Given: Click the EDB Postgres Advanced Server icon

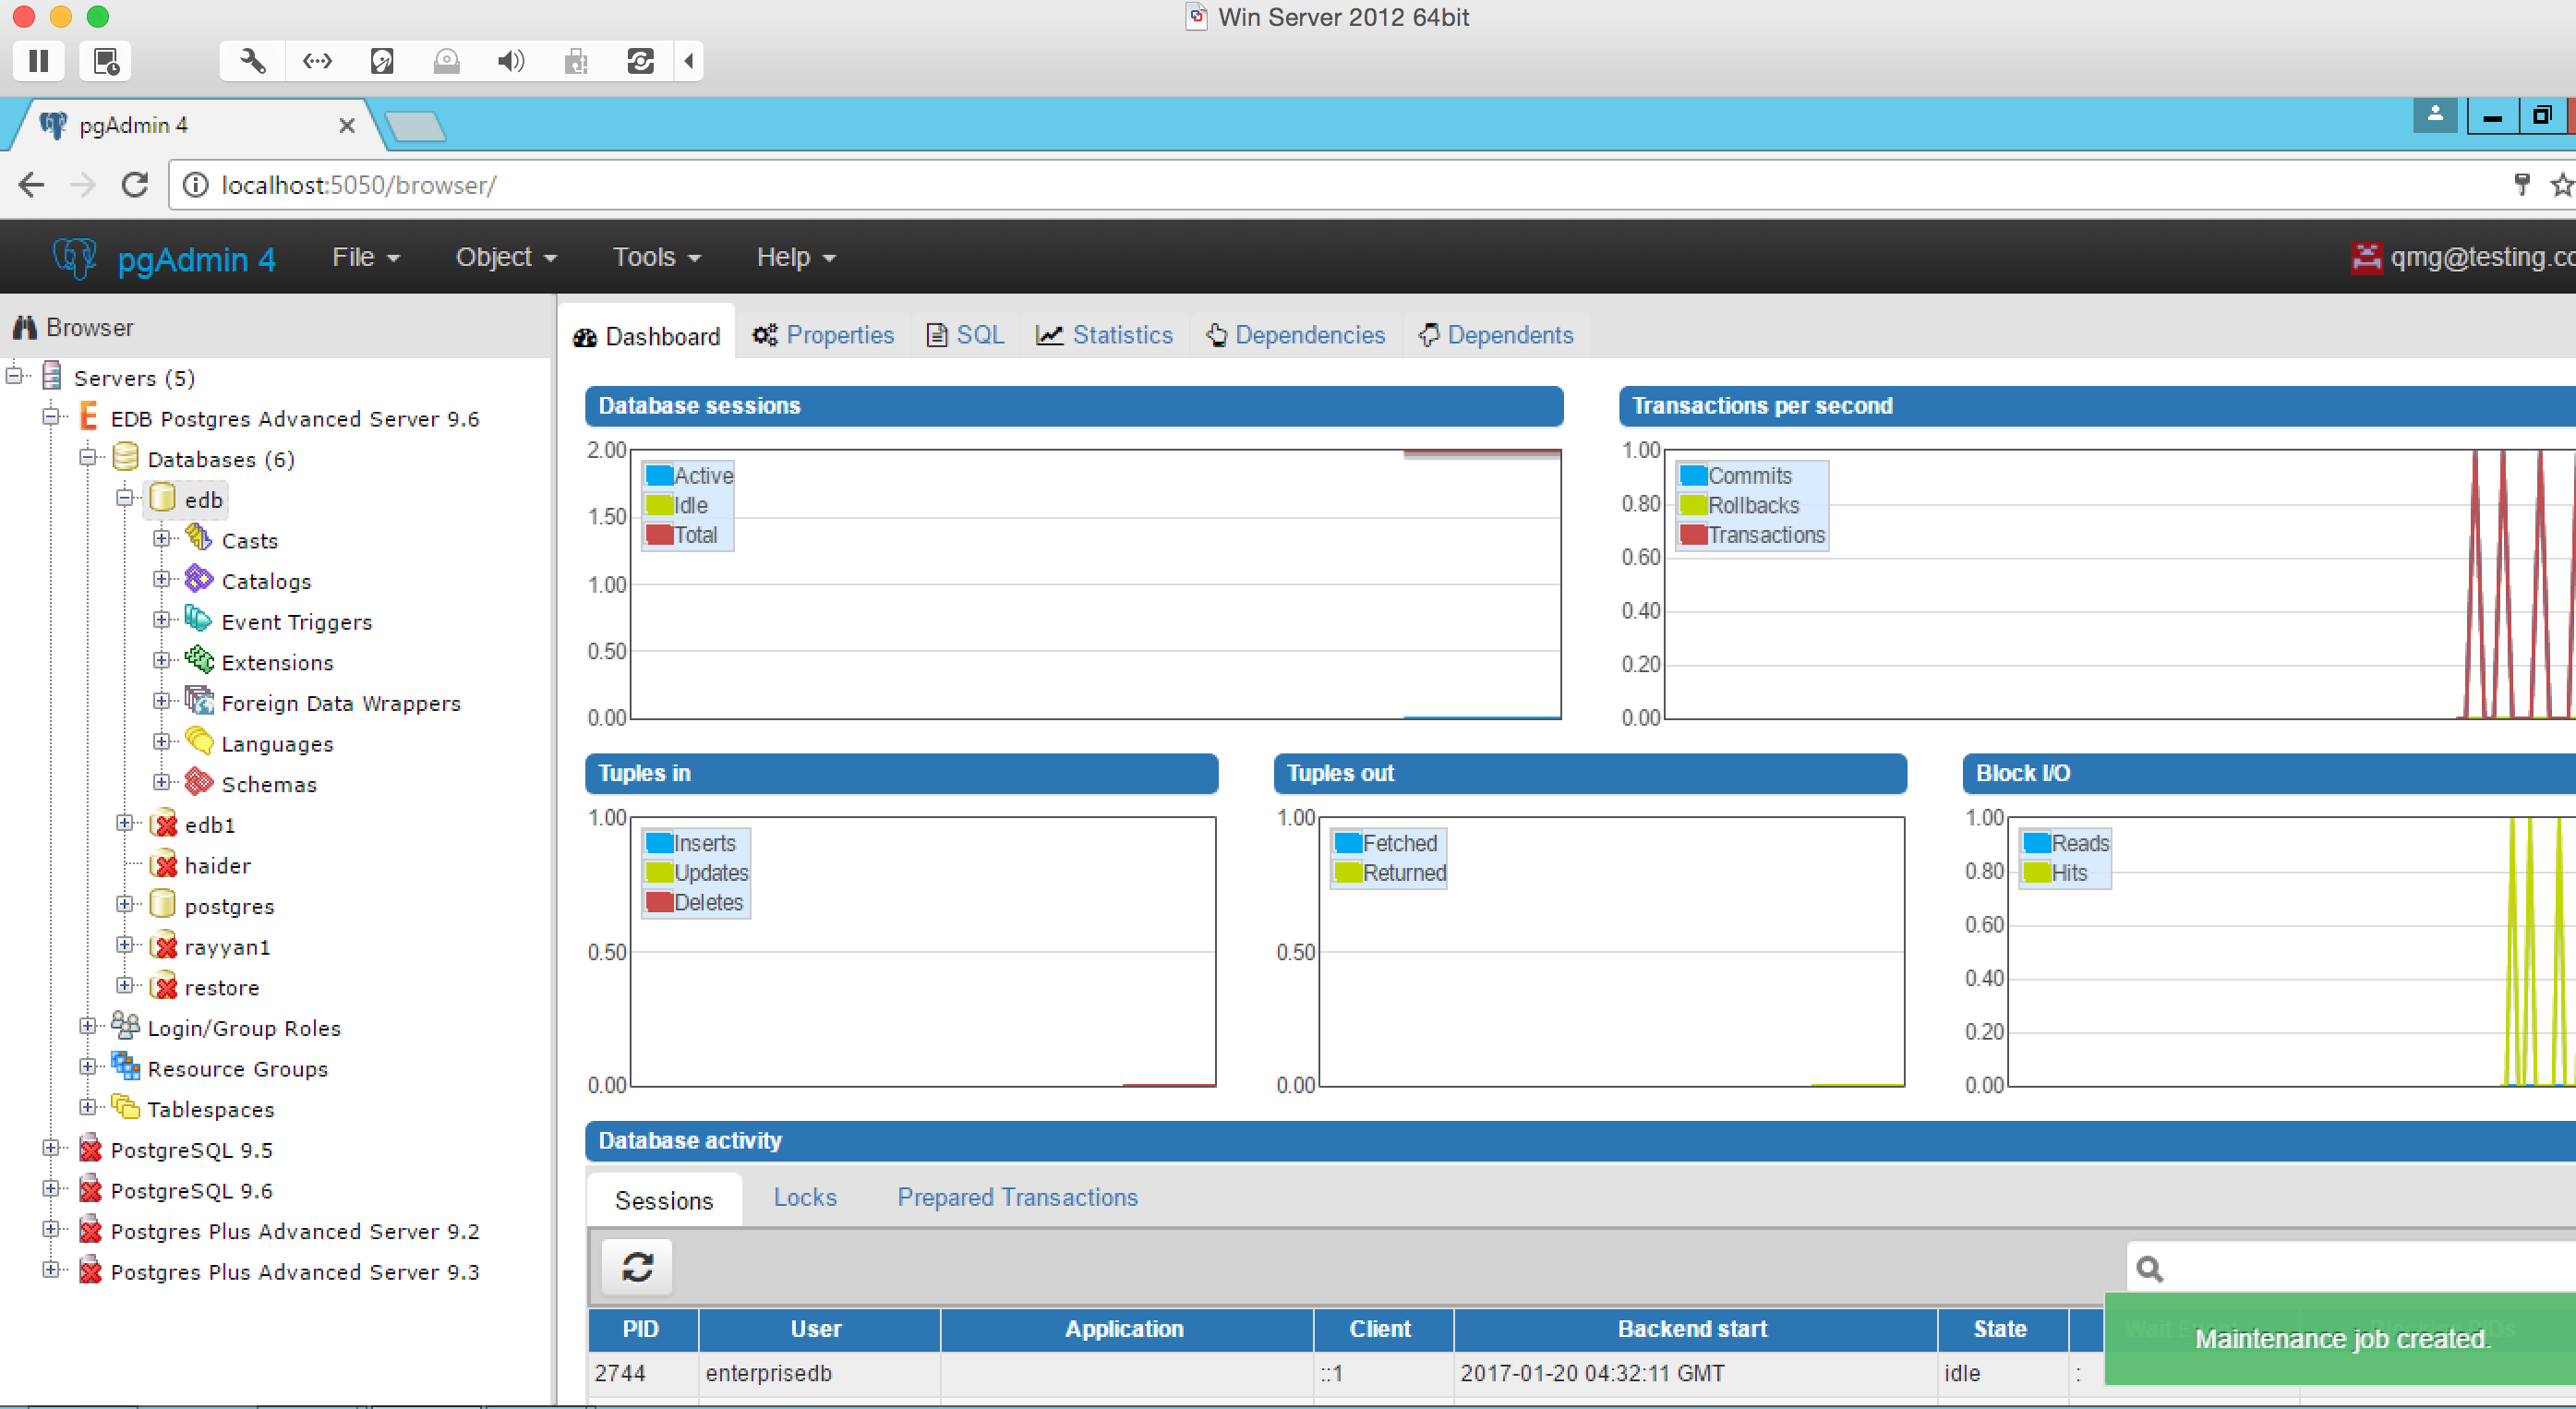Looking at the screenshot, I should (x=89, y=417).
